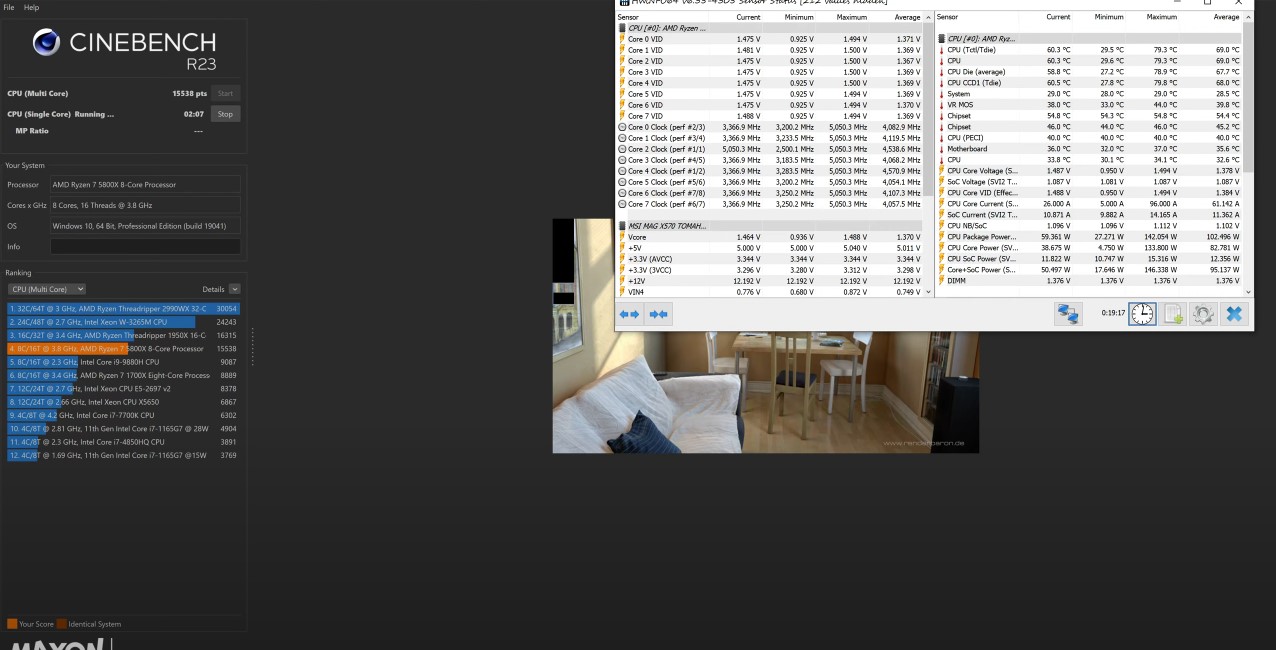This screenshot has height=650, width=1276.
Task: Click the Cinebench sphere logo
Action: coord(46,42)
